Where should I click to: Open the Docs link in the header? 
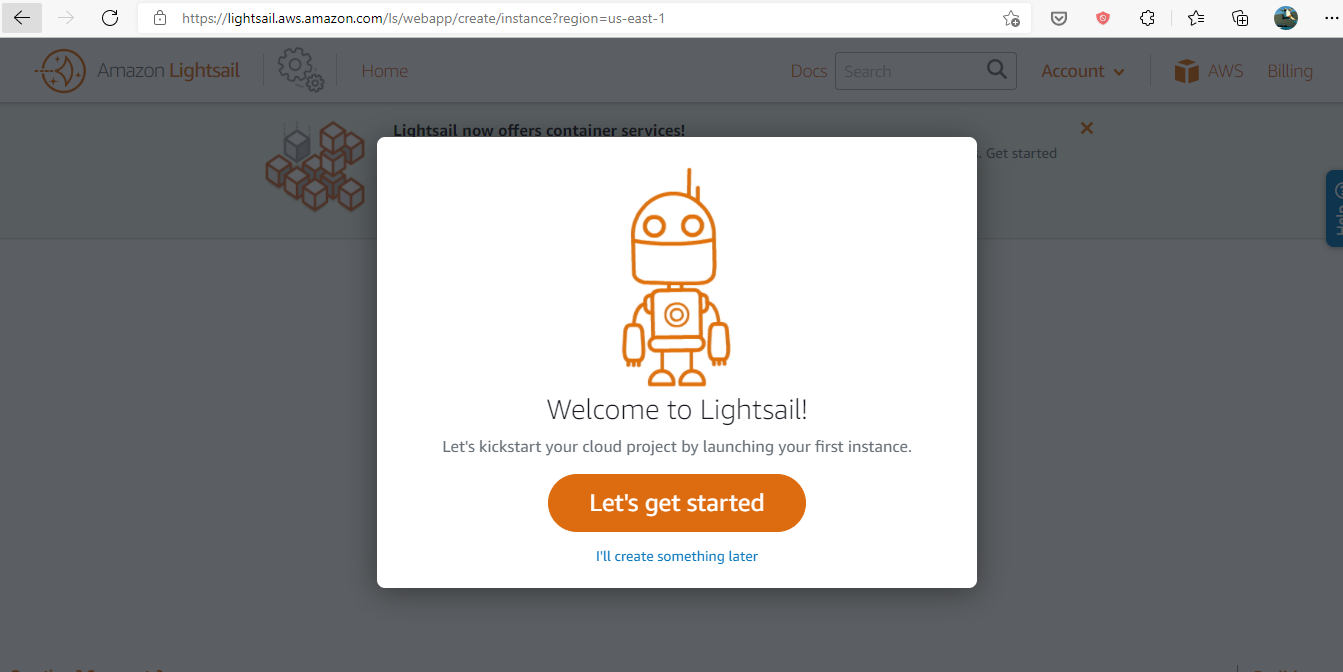tap(809, 71)
